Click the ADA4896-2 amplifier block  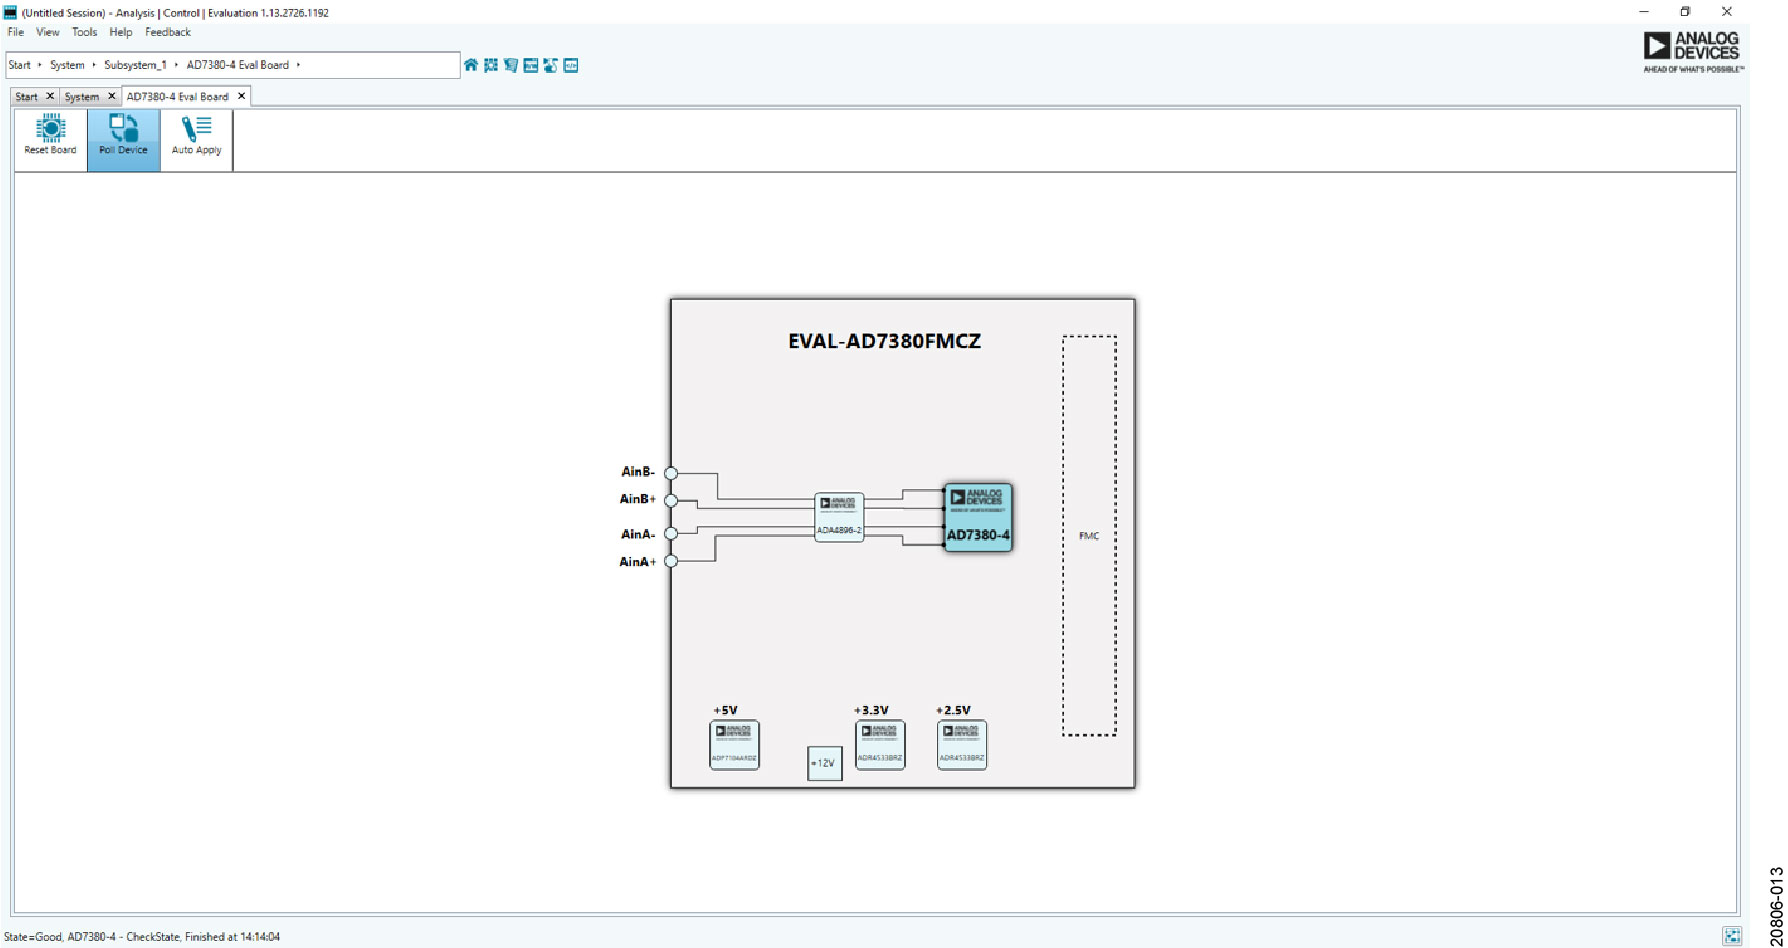pos(841,518)
